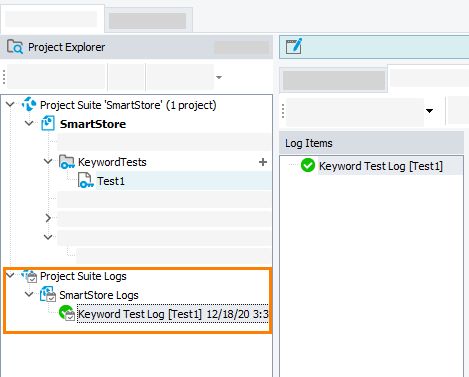The image size is (469, 377).
Task: Collapse the SmartStore Logs node
Action: coord(29,294)
